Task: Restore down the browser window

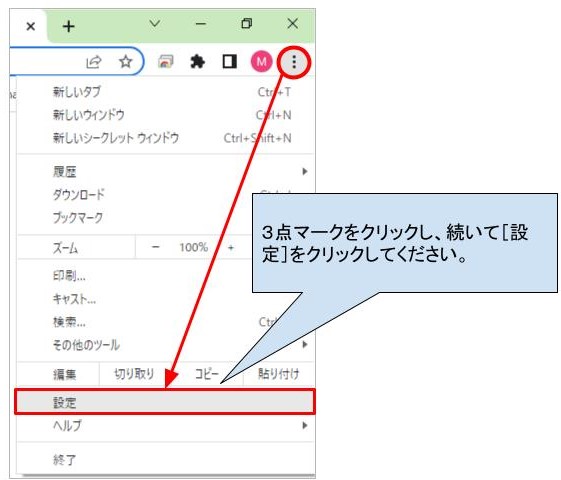Action: point(247,24)
